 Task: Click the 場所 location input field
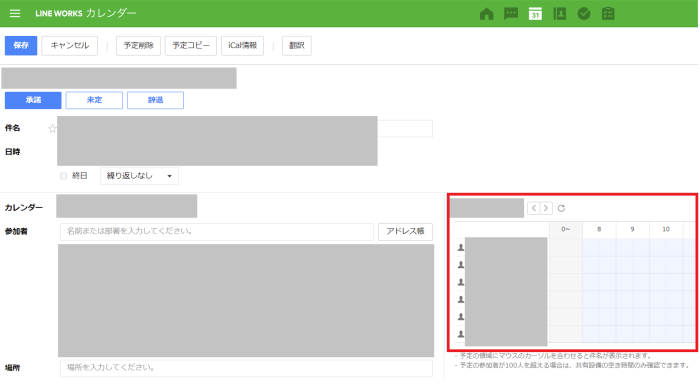coord(246,368)
